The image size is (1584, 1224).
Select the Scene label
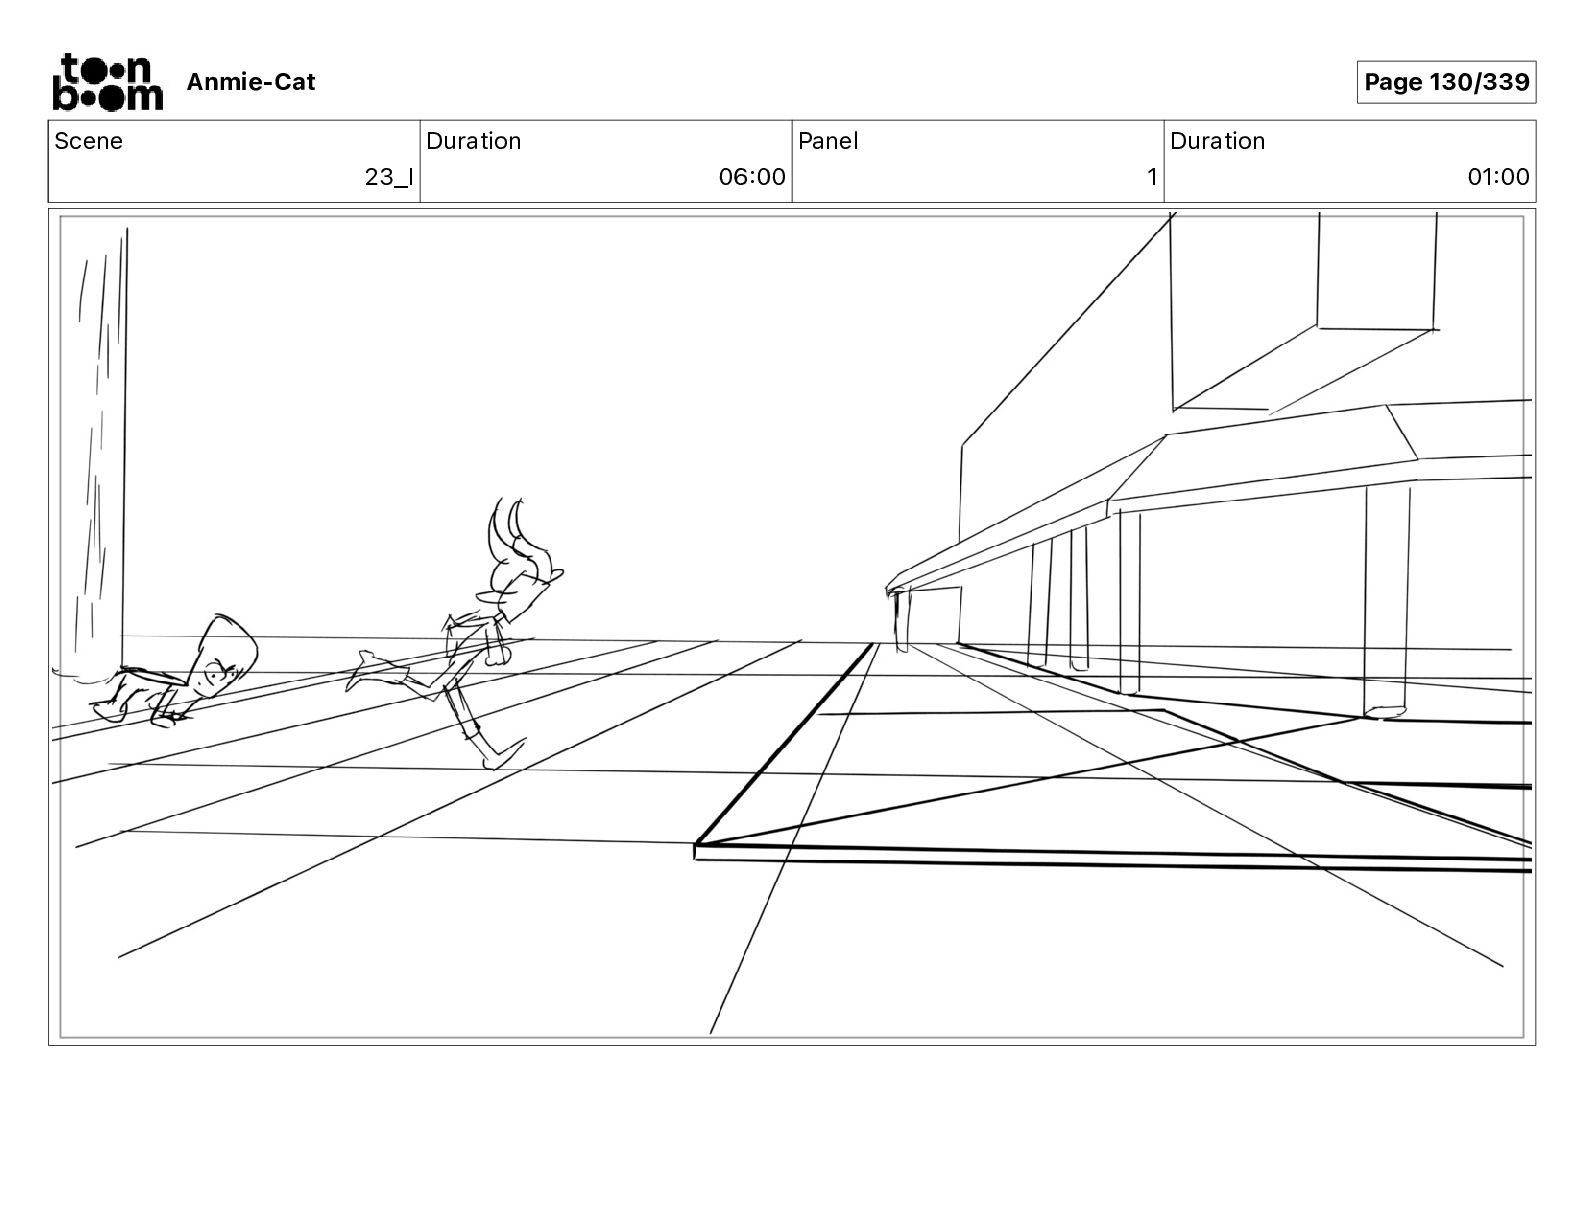coord(89,141)
